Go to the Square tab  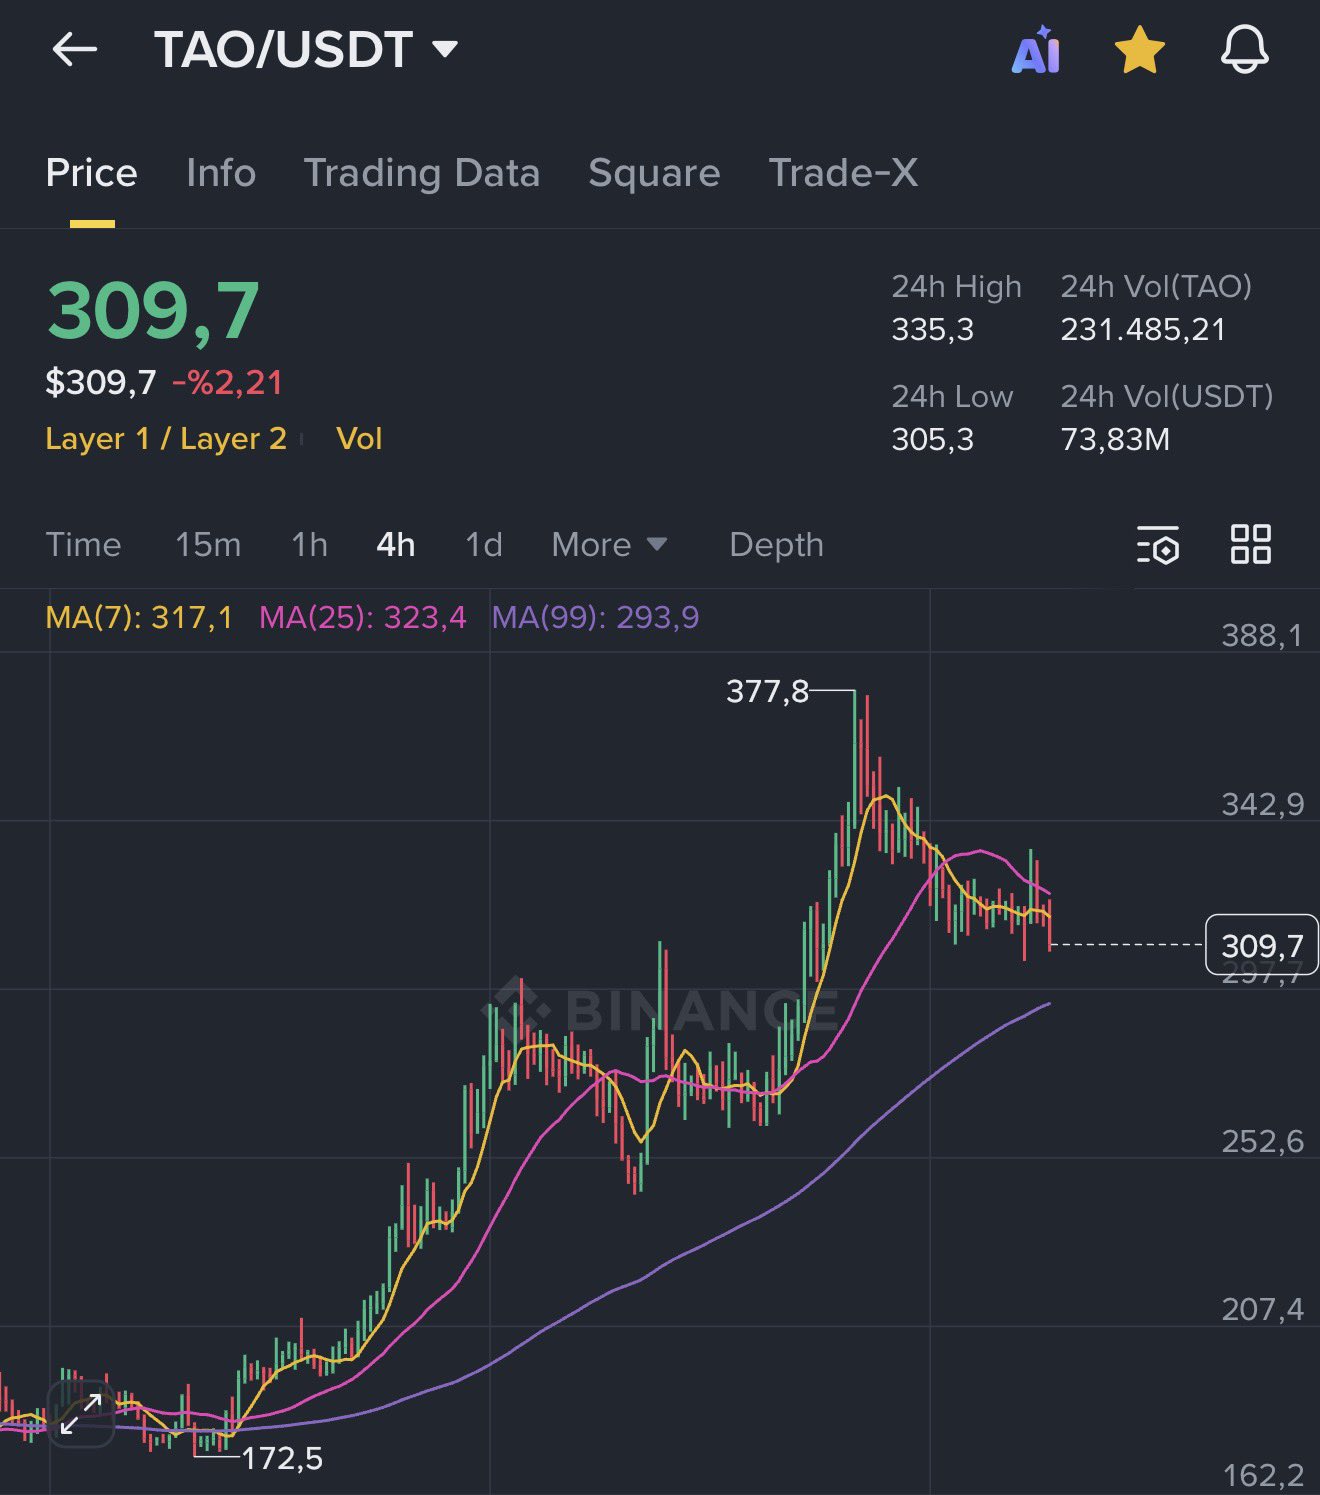tap(654, 173)
